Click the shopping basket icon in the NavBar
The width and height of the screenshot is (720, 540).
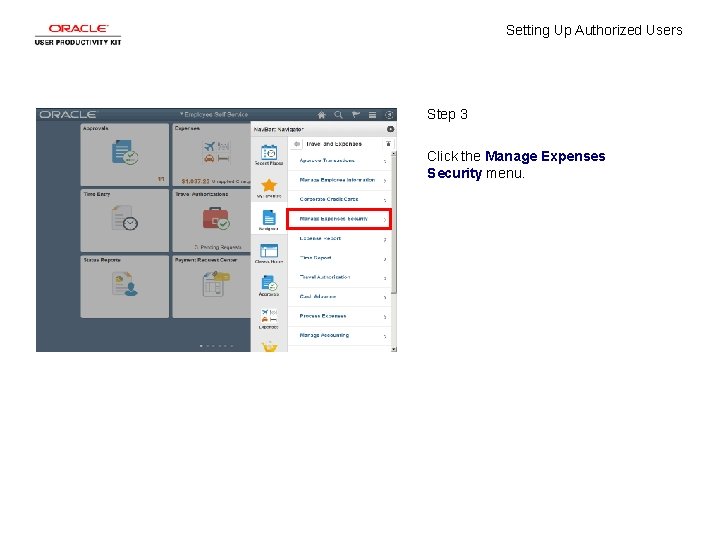pos(269,347)
